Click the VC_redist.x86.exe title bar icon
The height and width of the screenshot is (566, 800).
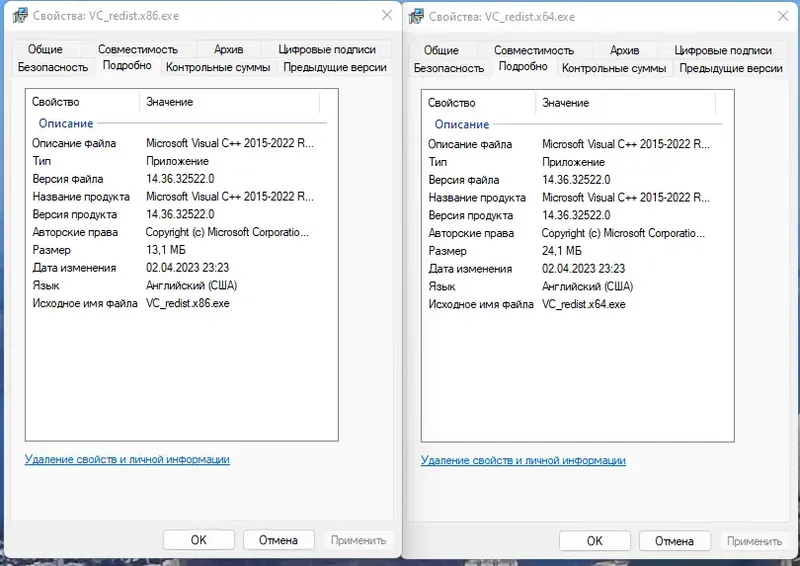(x=19, y=15)
